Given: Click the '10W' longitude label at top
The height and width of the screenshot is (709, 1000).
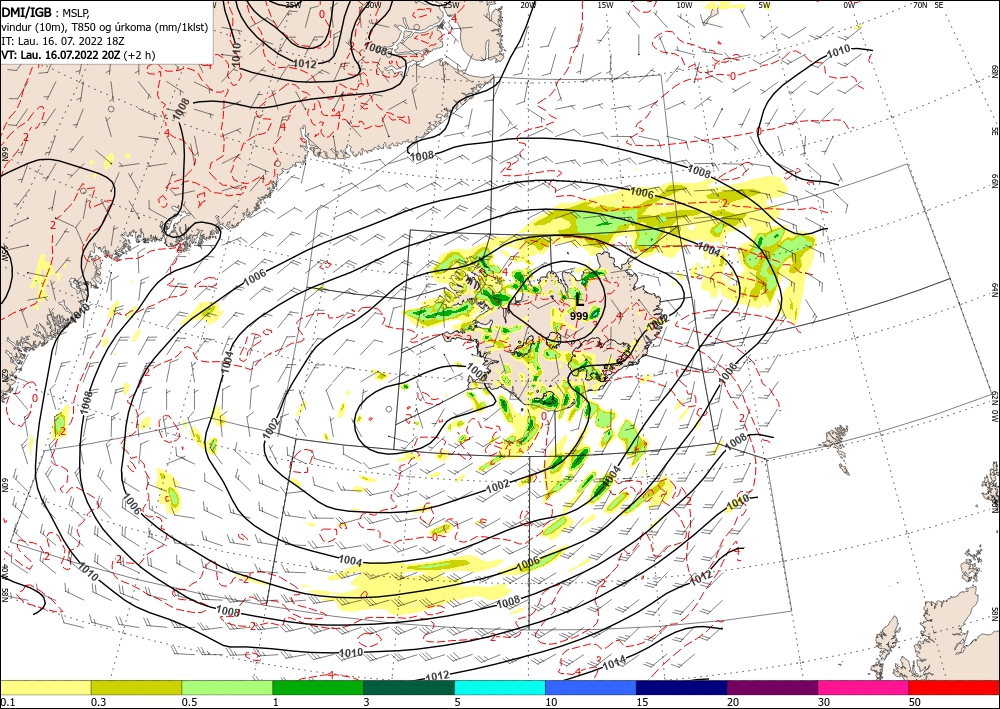Looking at the screenshot, I should 684,5.
